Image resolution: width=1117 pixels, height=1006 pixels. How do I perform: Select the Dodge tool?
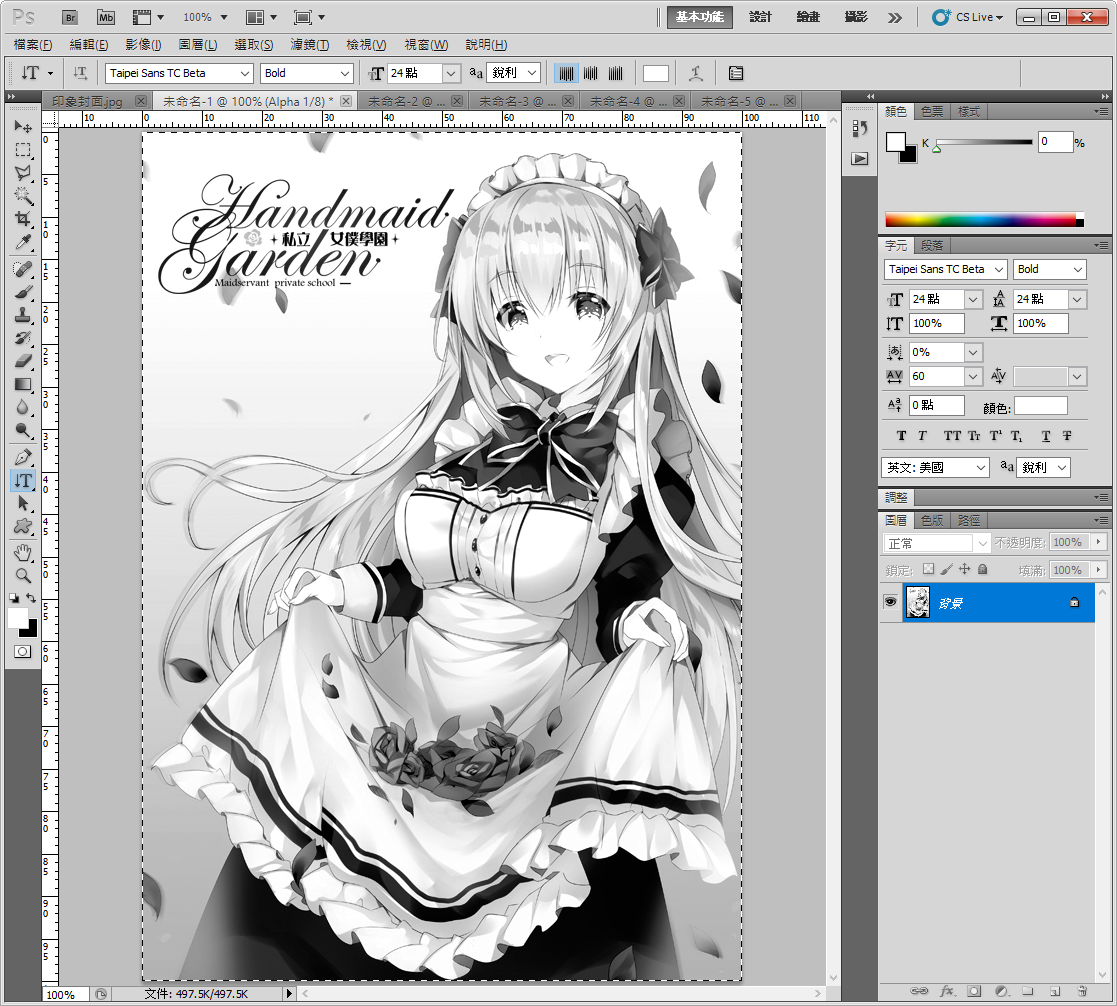pos(23,430)
